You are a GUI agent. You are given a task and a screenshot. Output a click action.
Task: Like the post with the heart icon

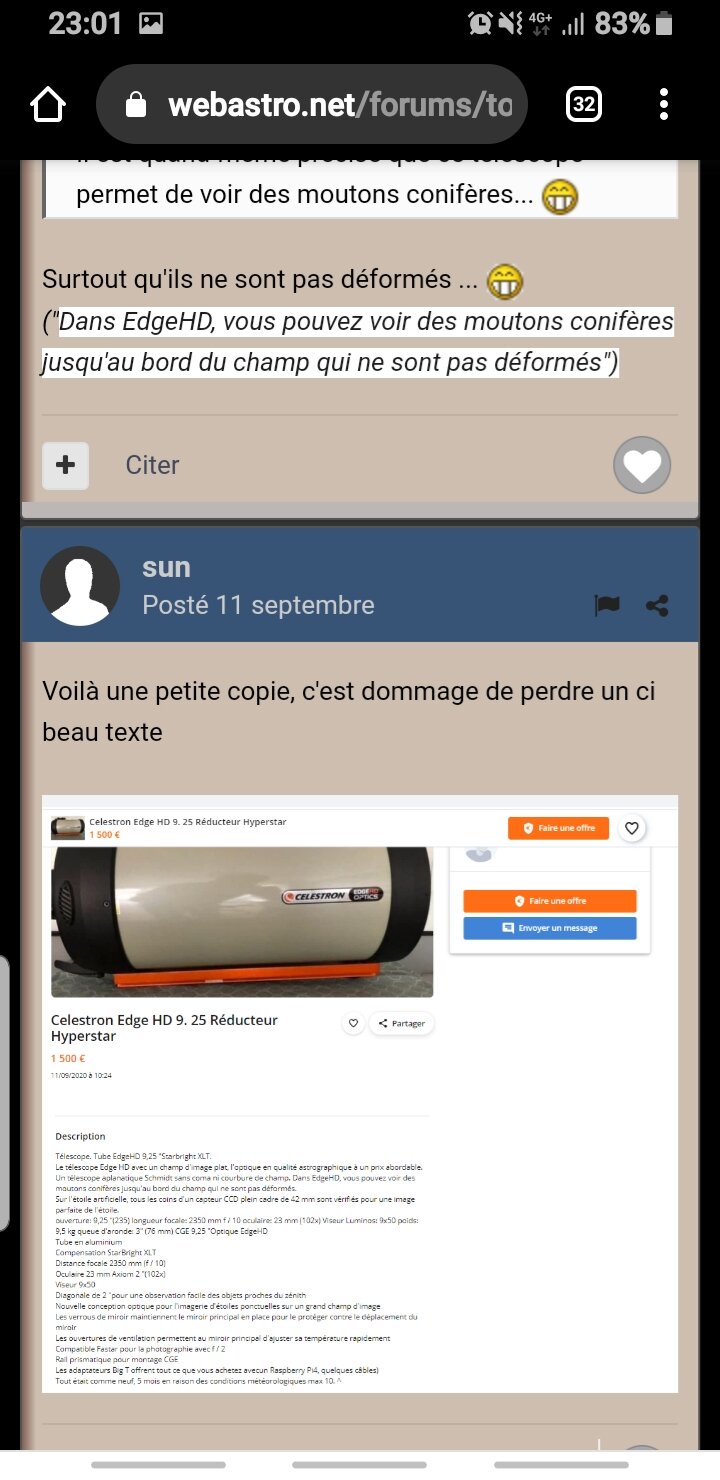[642, 465]
